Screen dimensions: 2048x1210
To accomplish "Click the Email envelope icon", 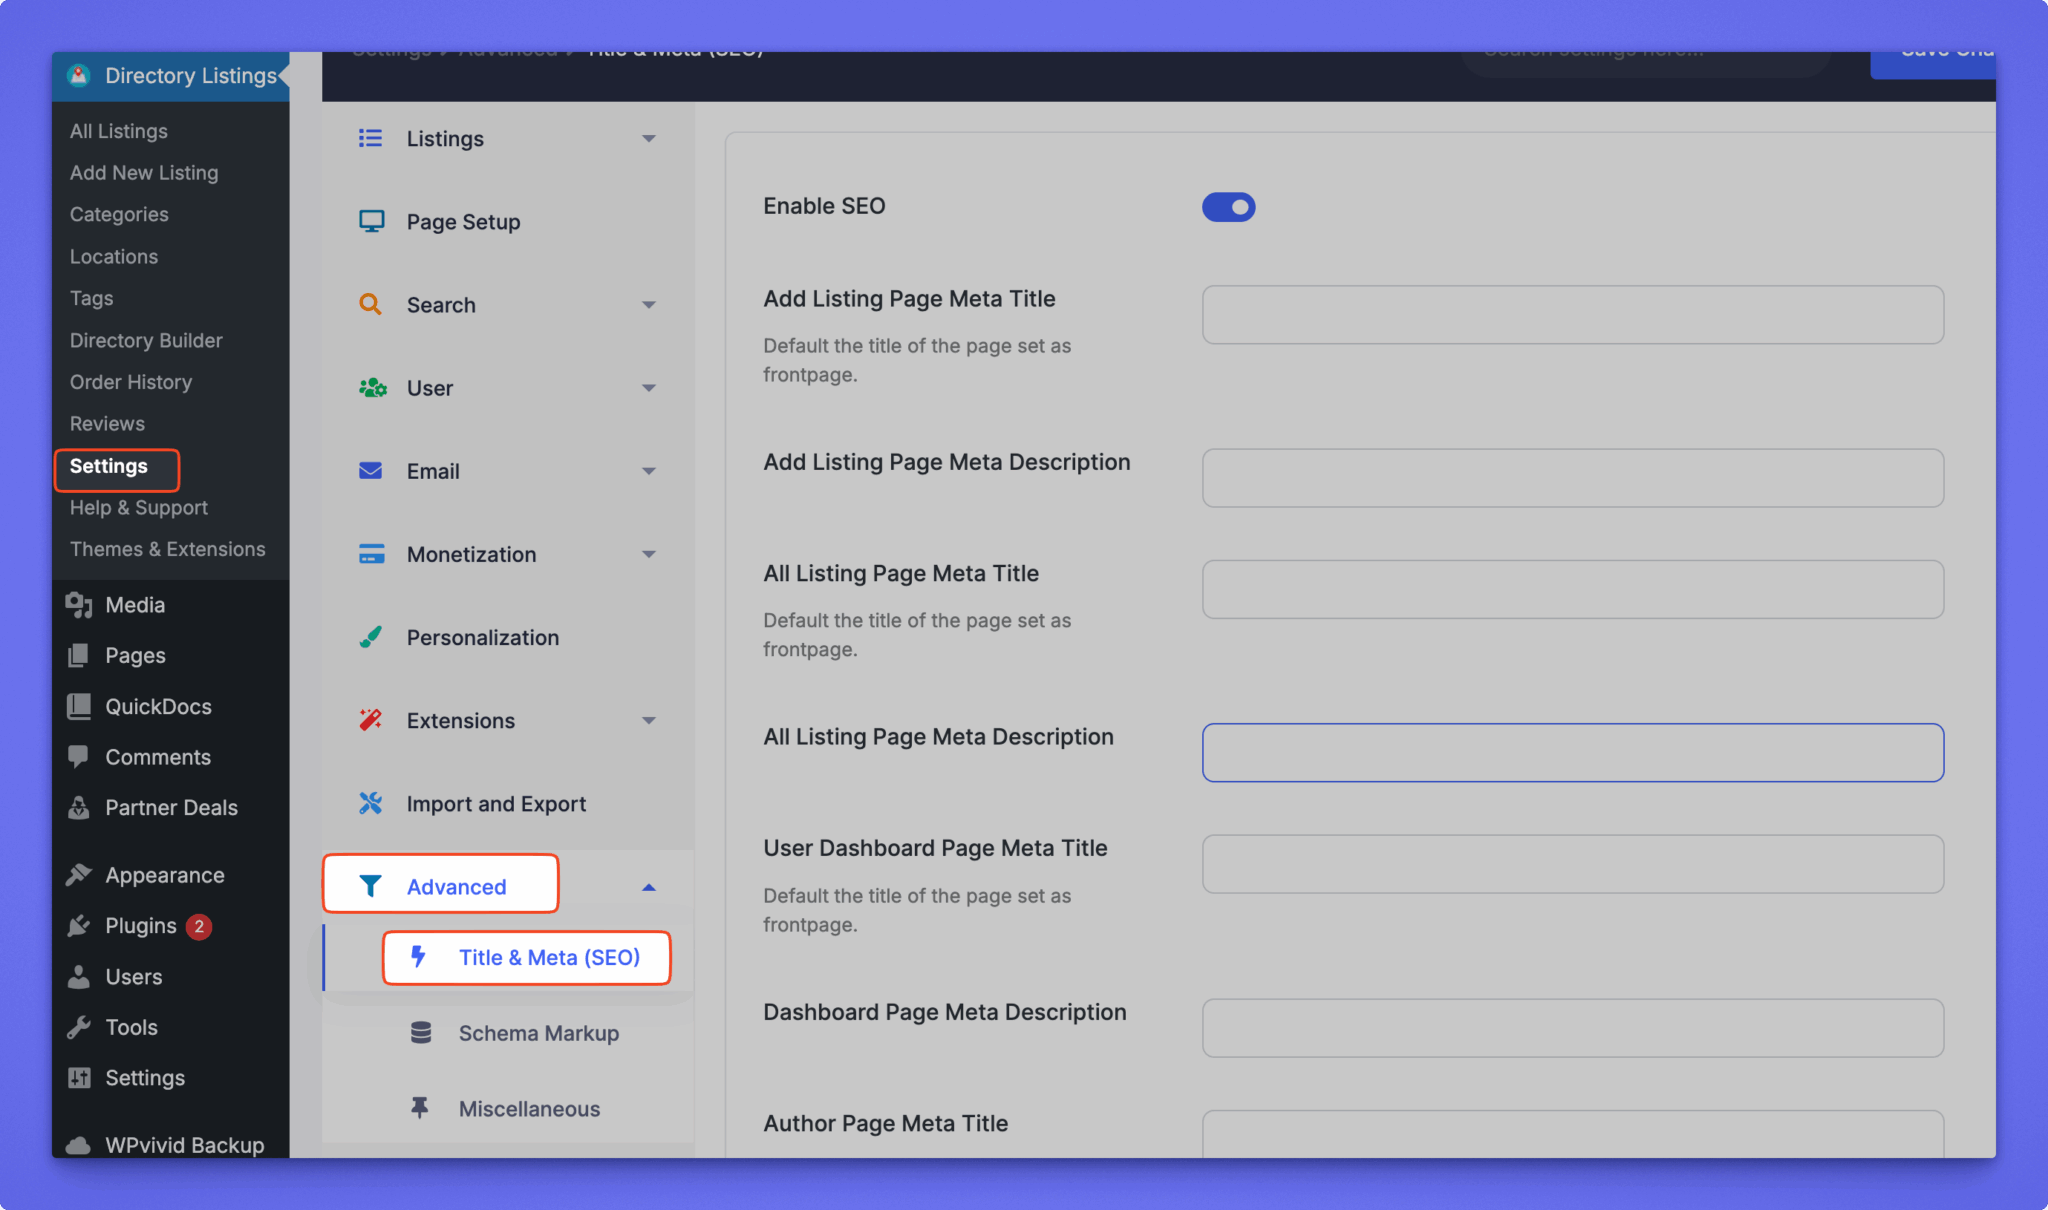I will [370, 470].
